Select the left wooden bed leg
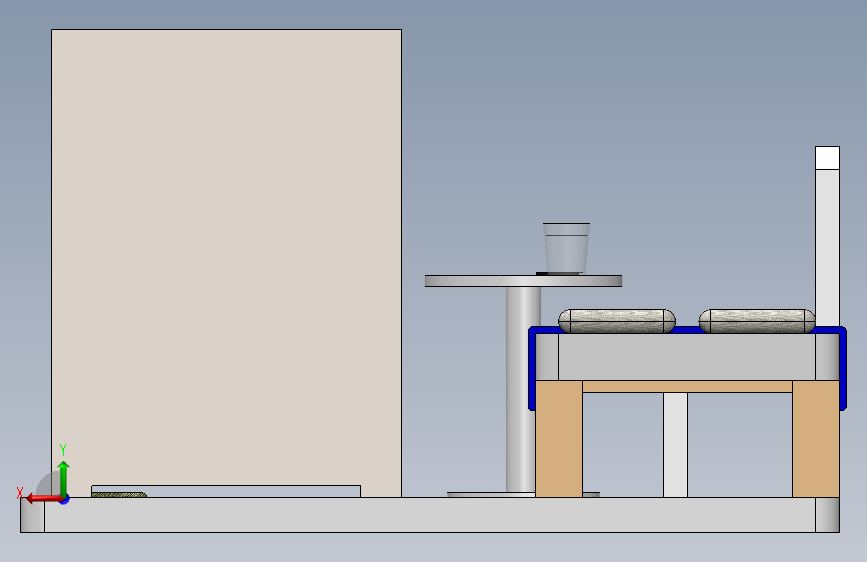Viewport: 867px width, 562px height. pyautogui.click(x=558, y=439)
